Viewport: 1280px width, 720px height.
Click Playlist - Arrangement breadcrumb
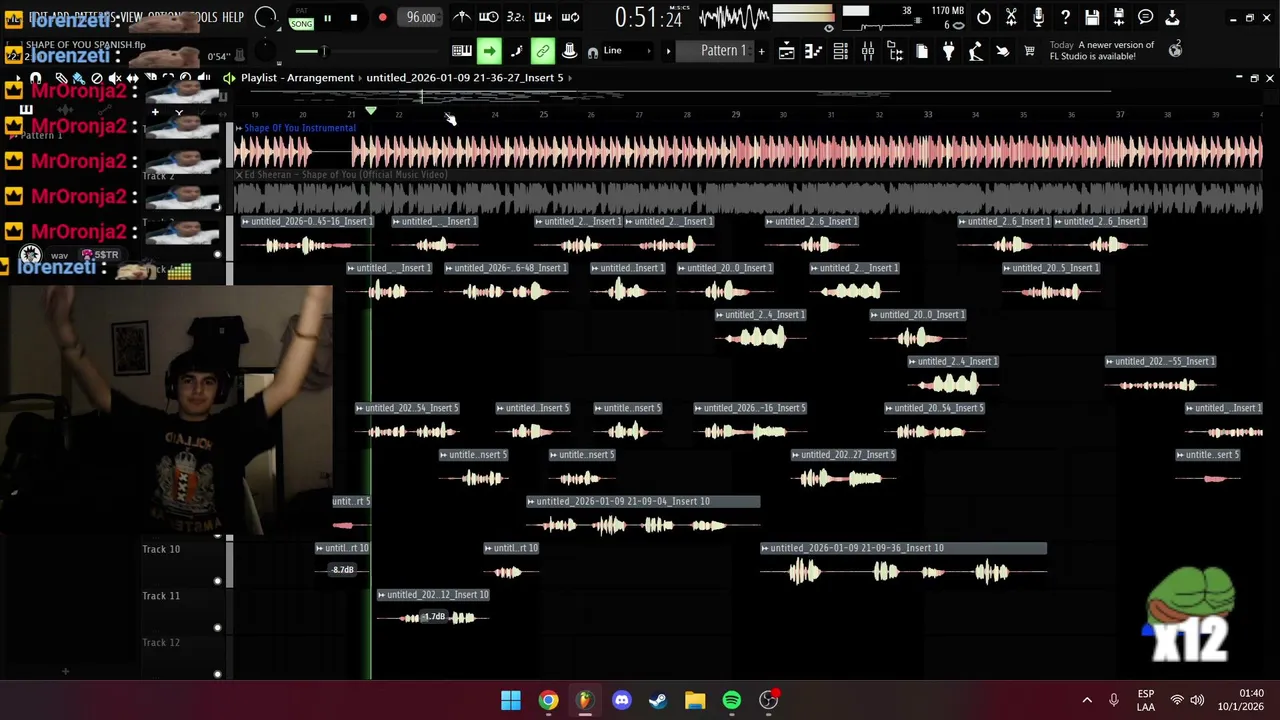coord(297,78)
